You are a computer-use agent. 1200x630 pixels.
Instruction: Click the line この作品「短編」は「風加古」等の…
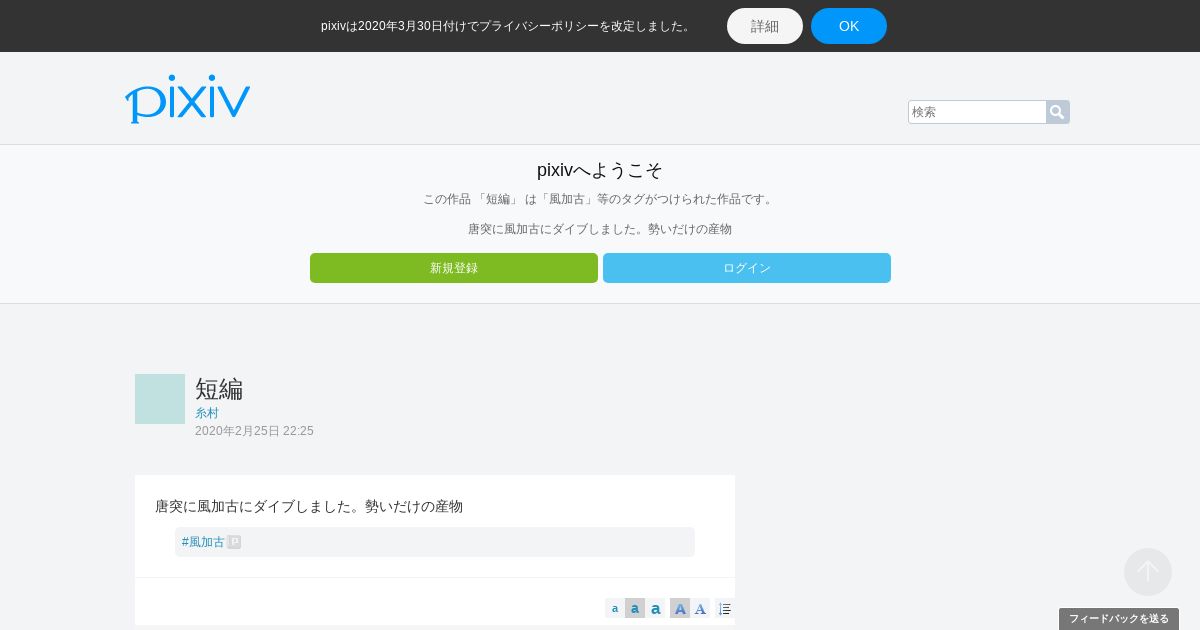(x=600, y=199)
